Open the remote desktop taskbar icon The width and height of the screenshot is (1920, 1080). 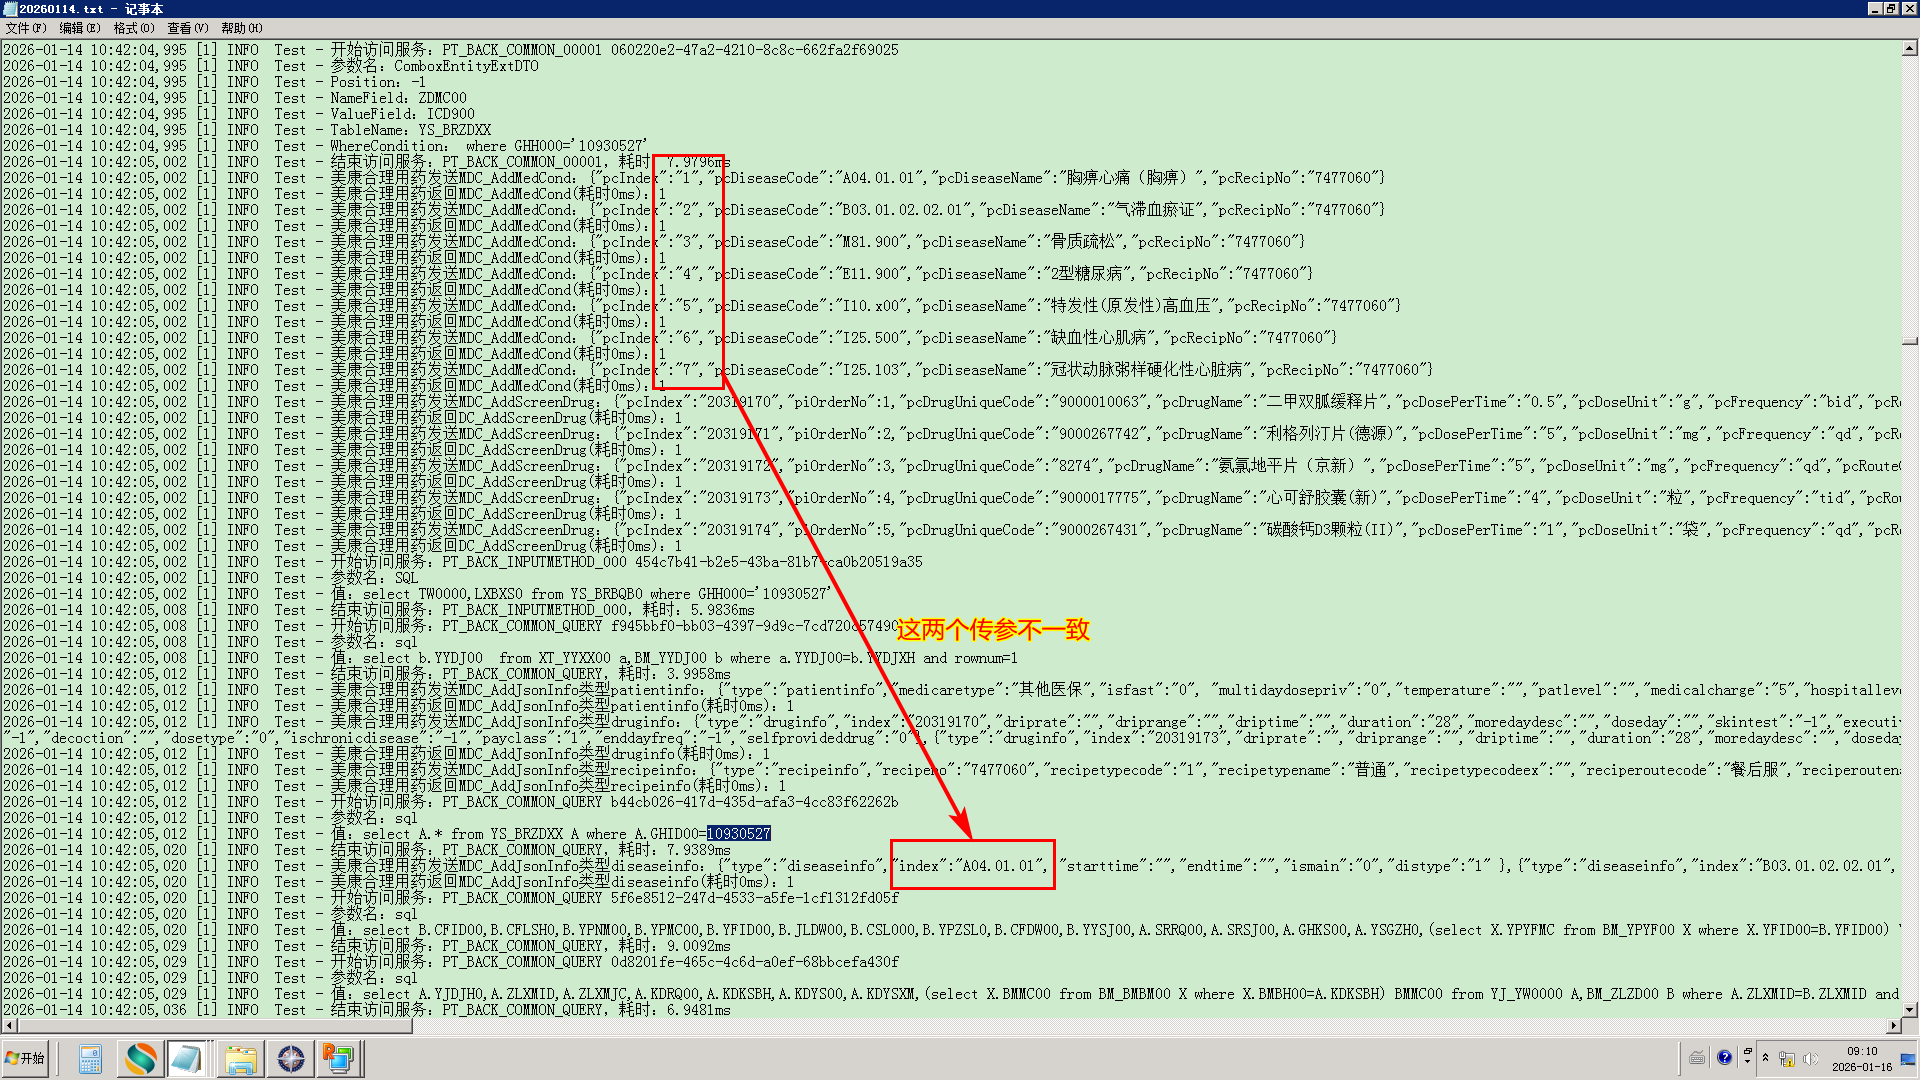pyautogui.click(x=338, y=1058)
